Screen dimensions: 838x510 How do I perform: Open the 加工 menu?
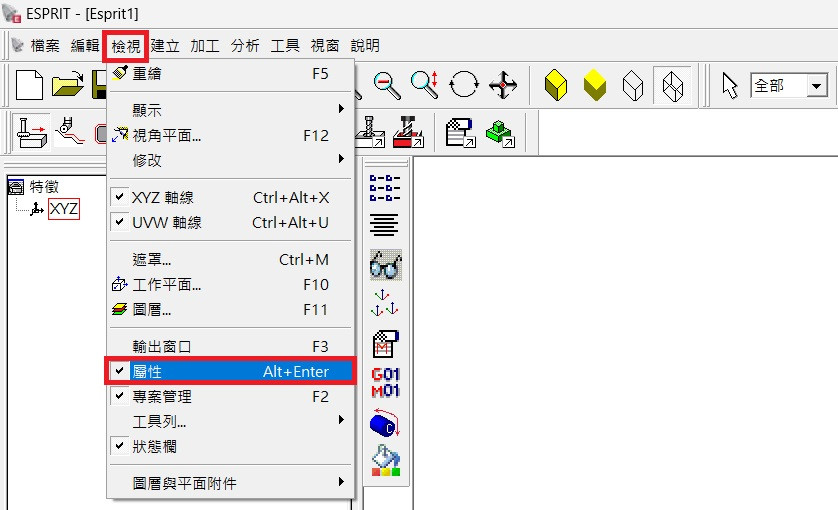tap(205, 45)
